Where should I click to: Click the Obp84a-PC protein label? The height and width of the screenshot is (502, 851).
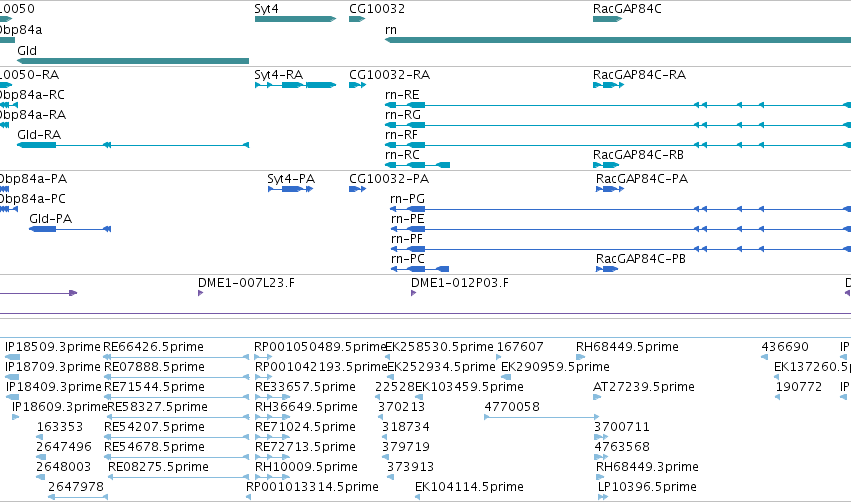[x=33, y=199]
